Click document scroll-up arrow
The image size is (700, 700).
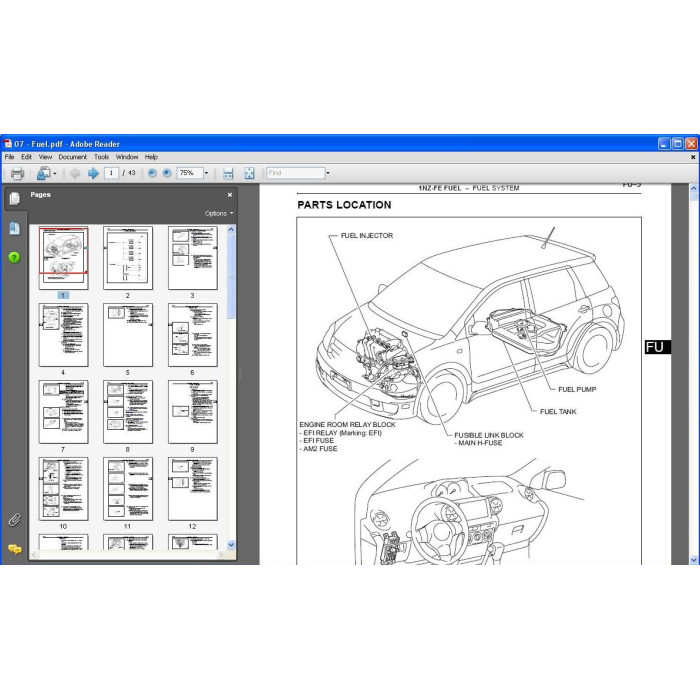point(693,188)
